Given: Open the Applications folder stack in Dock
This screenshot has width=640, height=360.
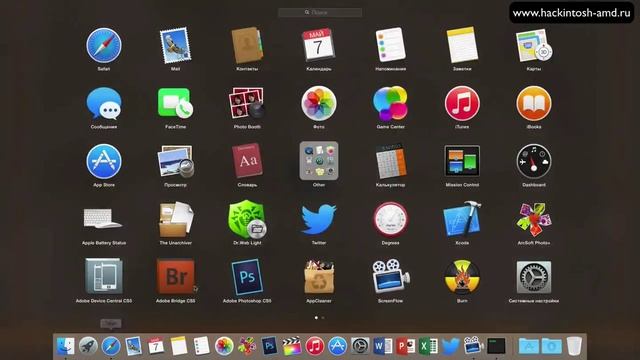Looking at the screenshot, I should (529, 347).
